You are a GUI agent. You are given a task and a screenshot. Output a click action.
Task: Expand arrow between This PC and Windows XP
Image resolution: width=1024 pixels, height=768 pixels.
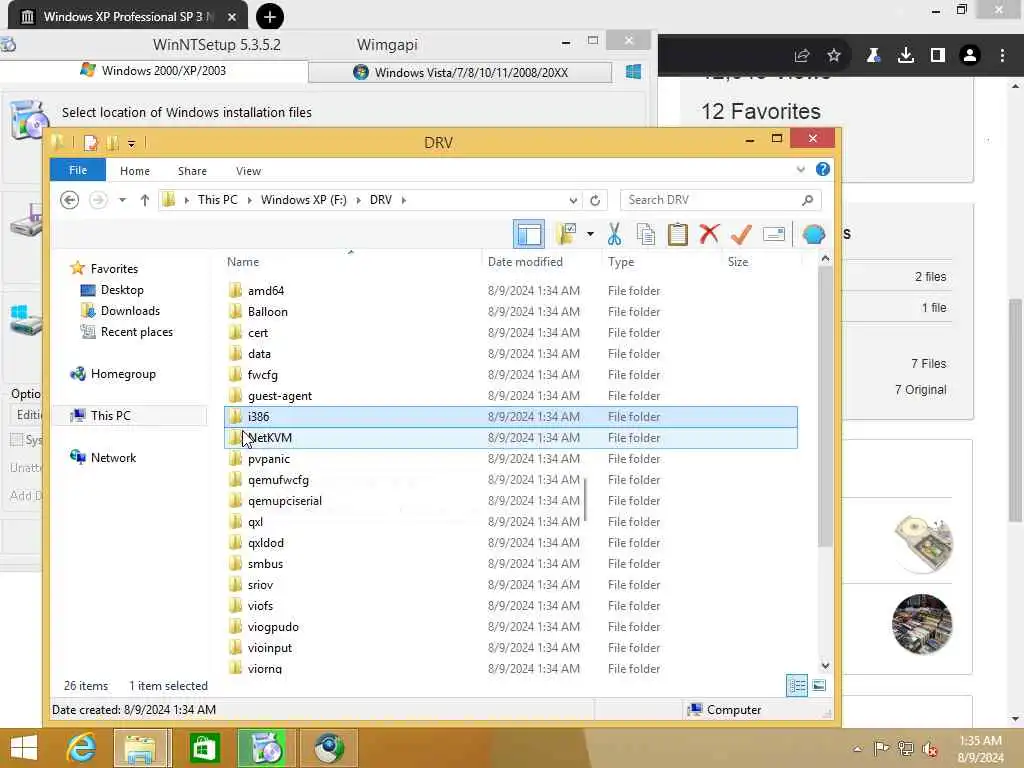[249, 200]
